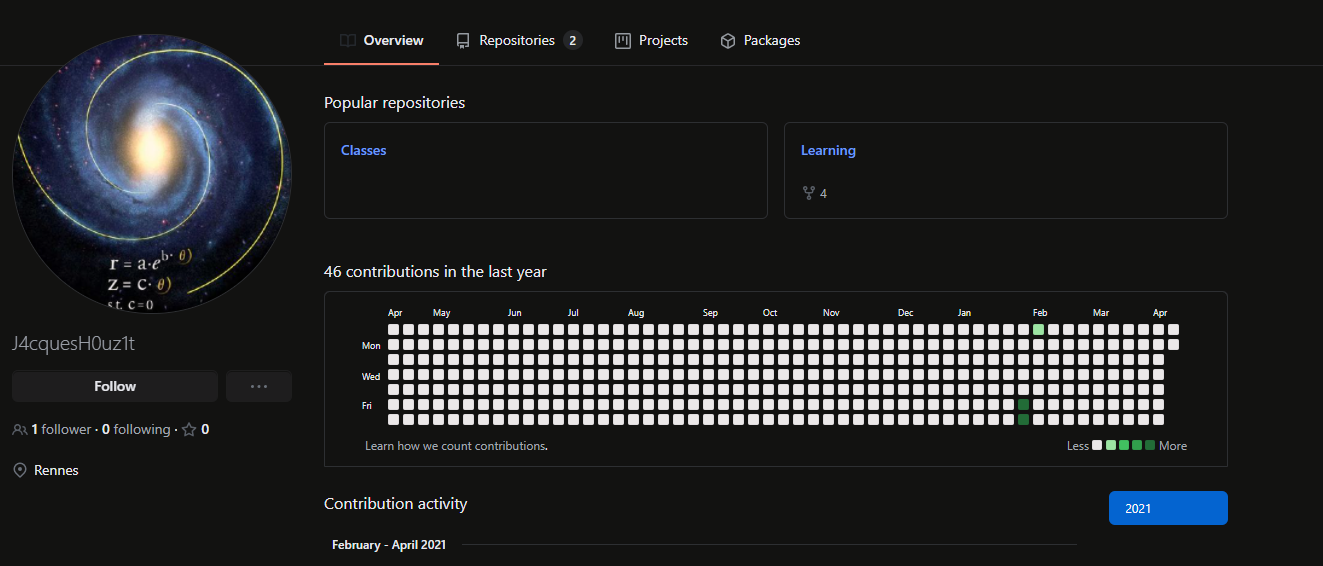Screen dimensions: 1323x566
Task: Click the galaxy spiral profile avatar
Action: 152,173
